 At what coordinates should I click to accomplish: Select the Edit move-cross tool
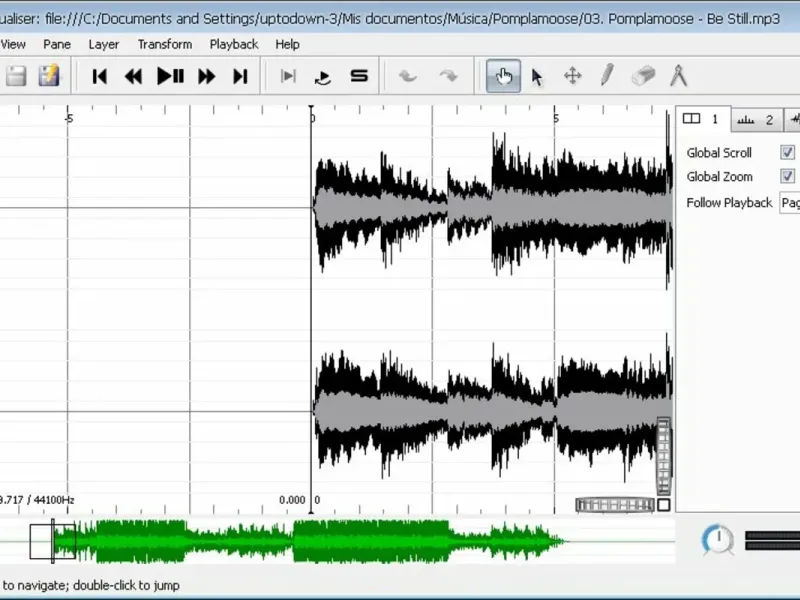click(573, 77)
